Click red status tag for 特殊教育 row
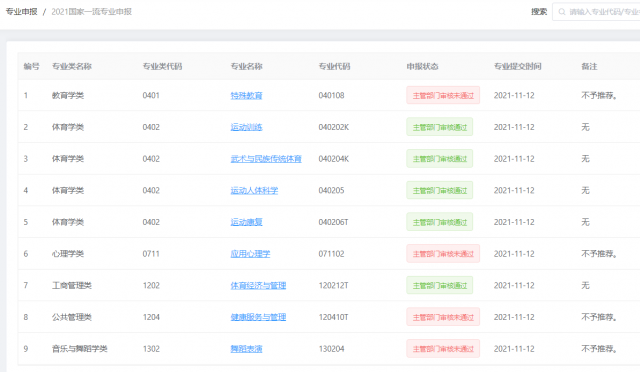Image resolution: width=640 pixels, height=372 pixels. pos(443,96)
